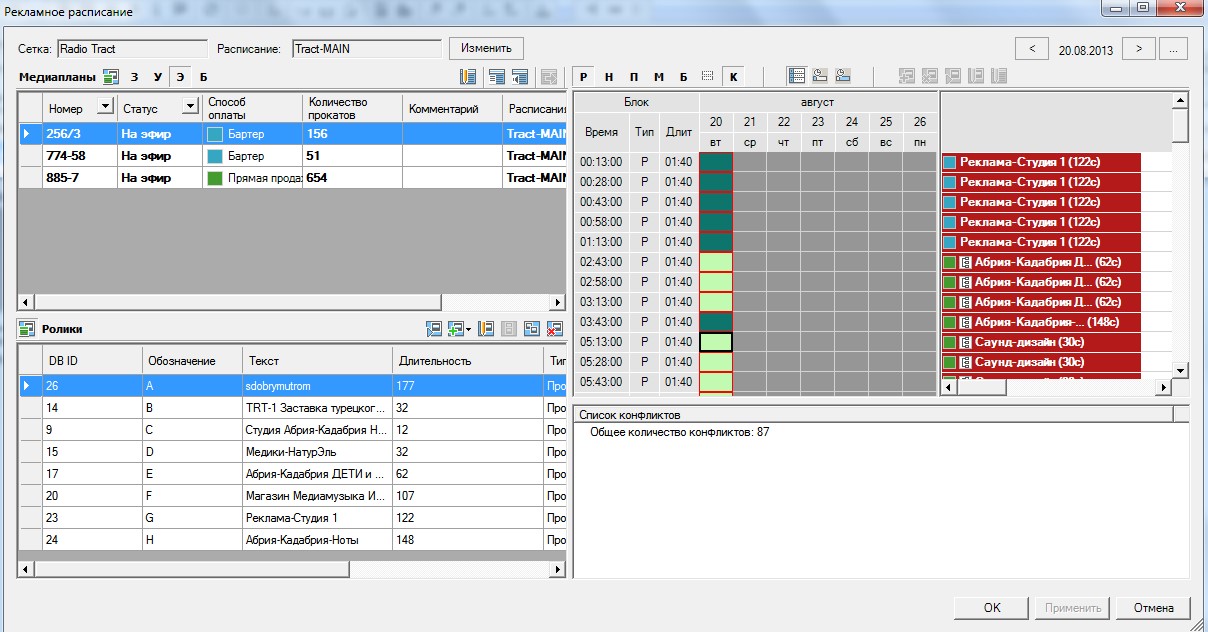
Task: Select the block list view icon
Action: point(797,76)
